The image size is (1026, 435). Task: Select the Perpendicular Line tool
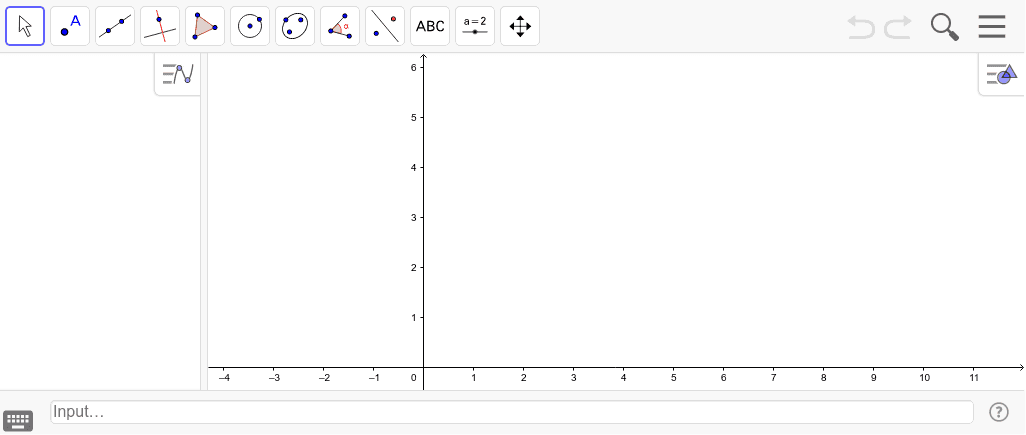160,26
